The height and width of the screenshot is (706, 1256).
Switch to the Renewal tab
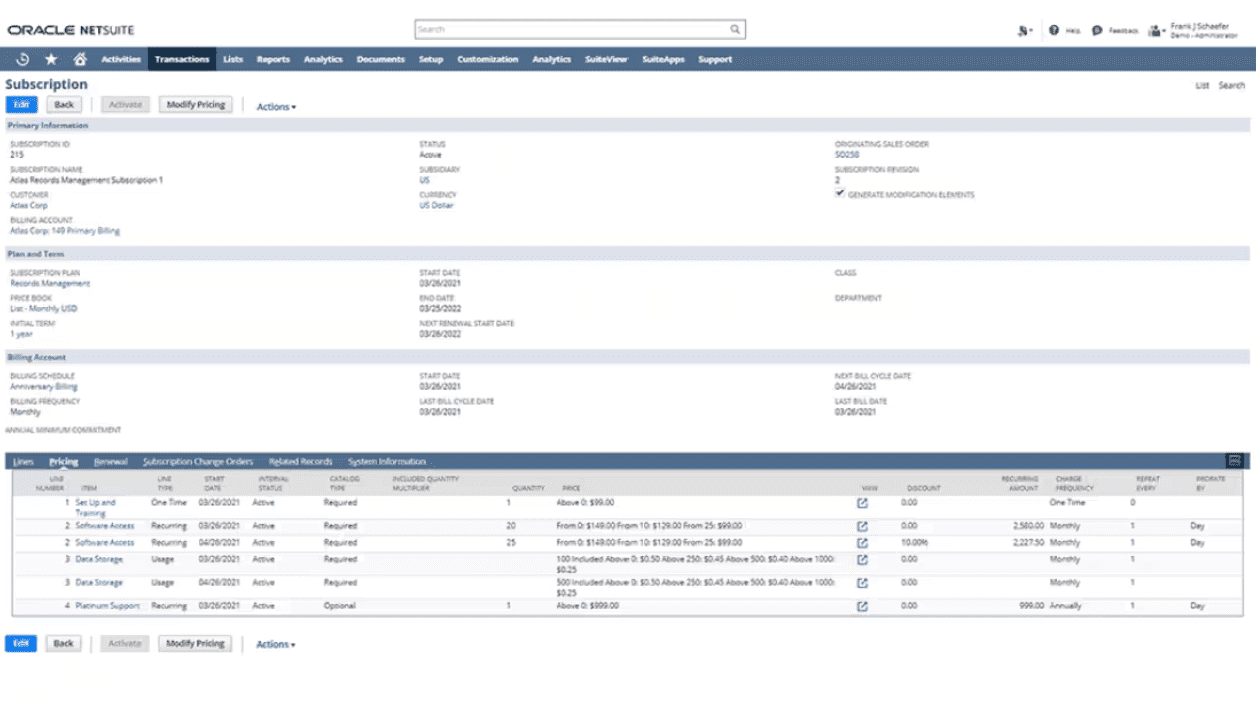[x=110, y=462]
